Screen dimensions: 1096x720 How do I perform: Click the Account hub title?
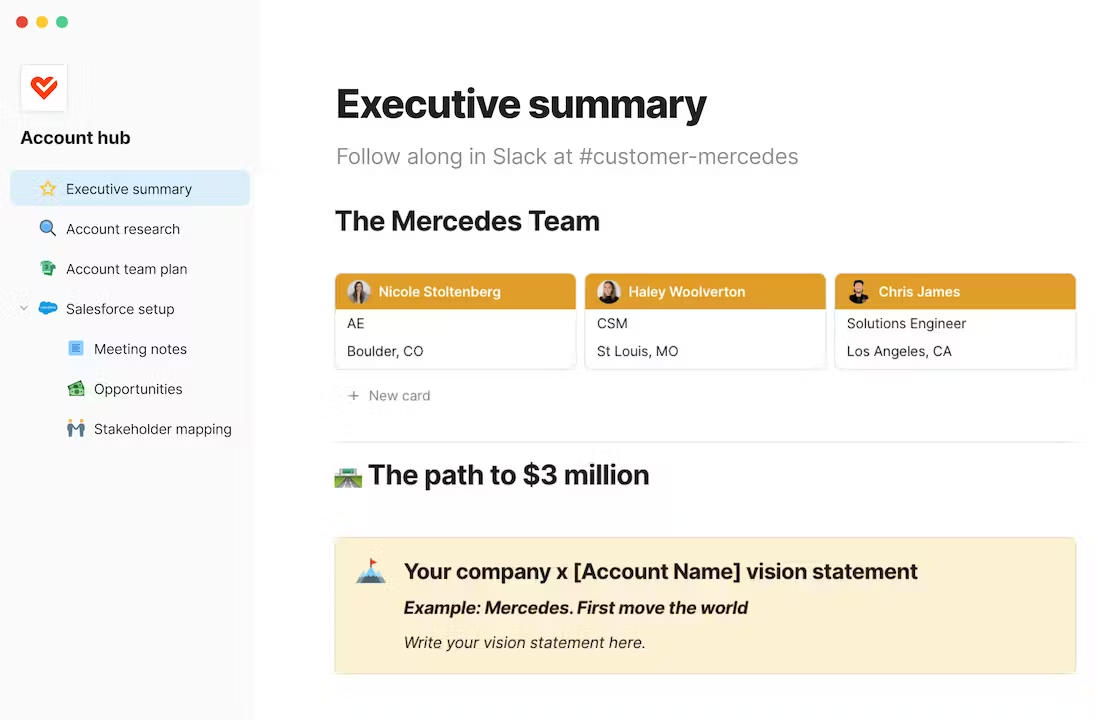coord(75,138)
